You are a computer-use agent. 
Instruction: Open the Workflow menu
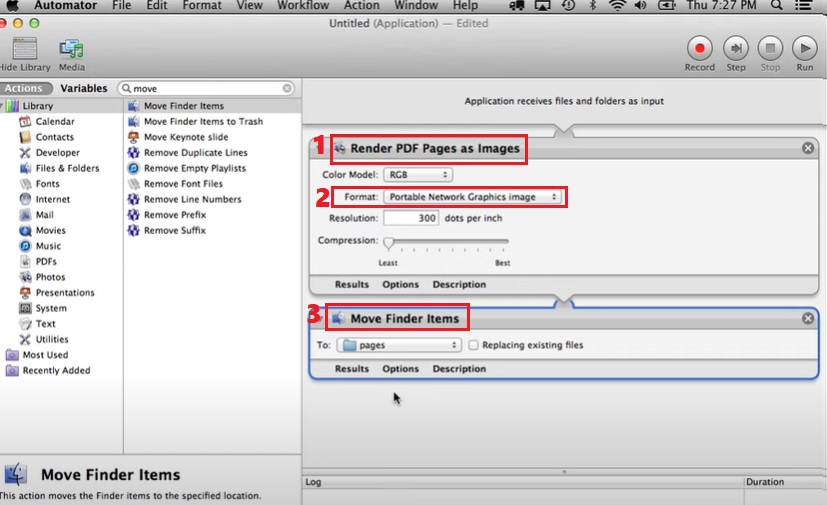point(303,6)
